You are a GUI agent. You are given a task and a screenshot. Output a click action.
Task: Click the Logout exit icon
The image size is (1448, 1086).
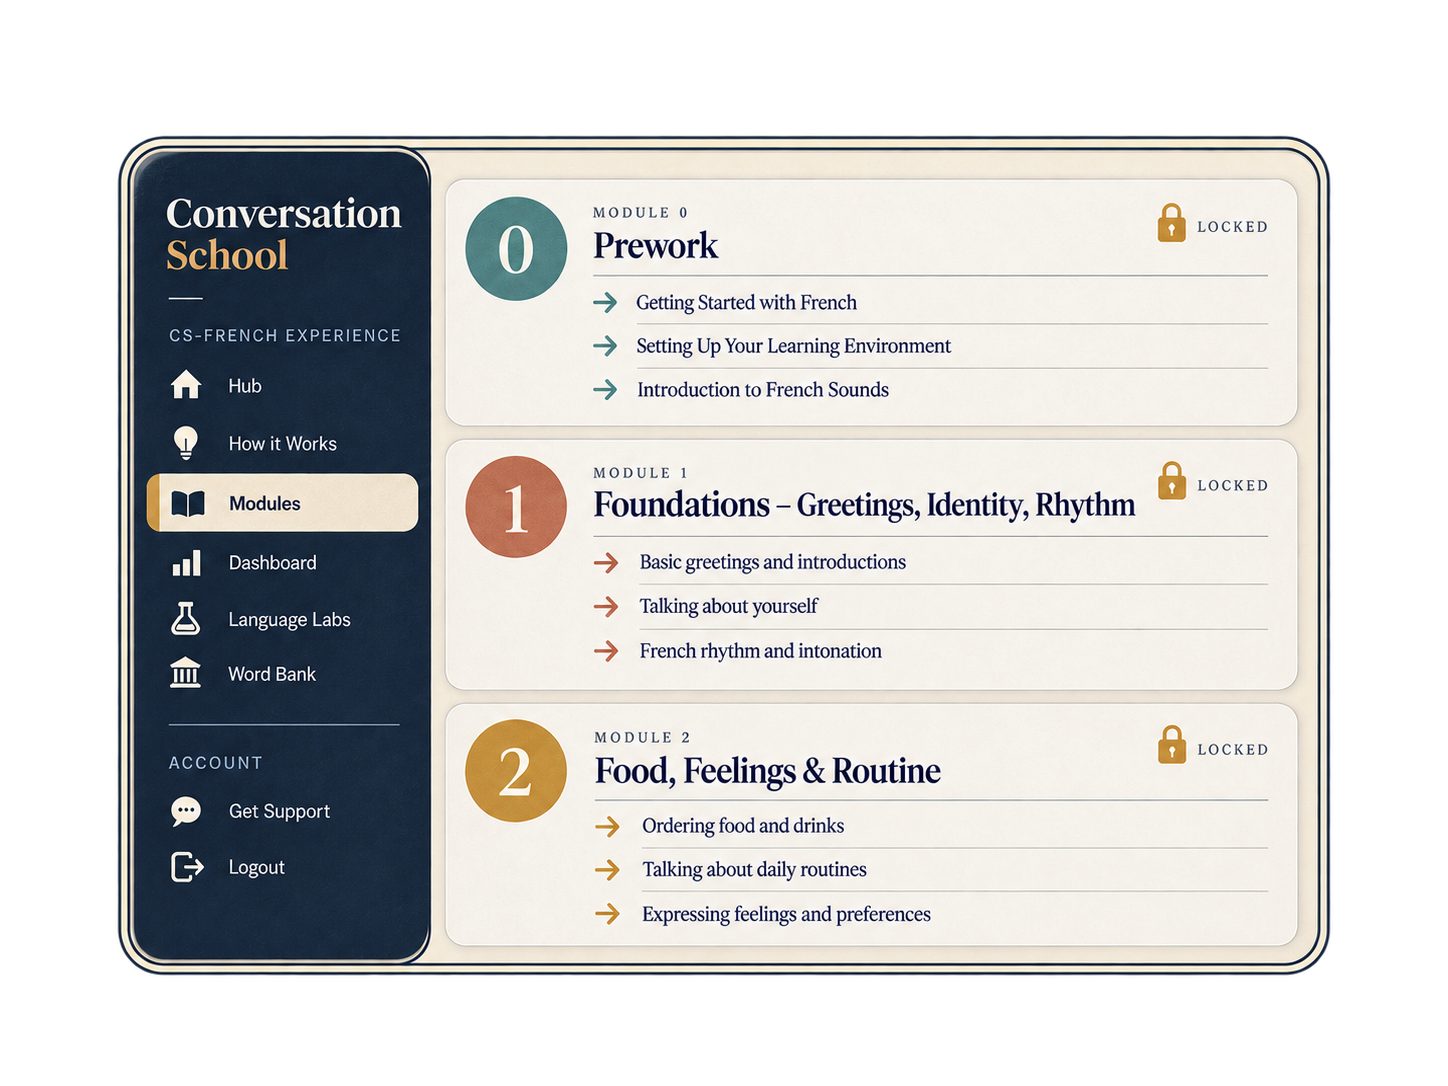187,867
